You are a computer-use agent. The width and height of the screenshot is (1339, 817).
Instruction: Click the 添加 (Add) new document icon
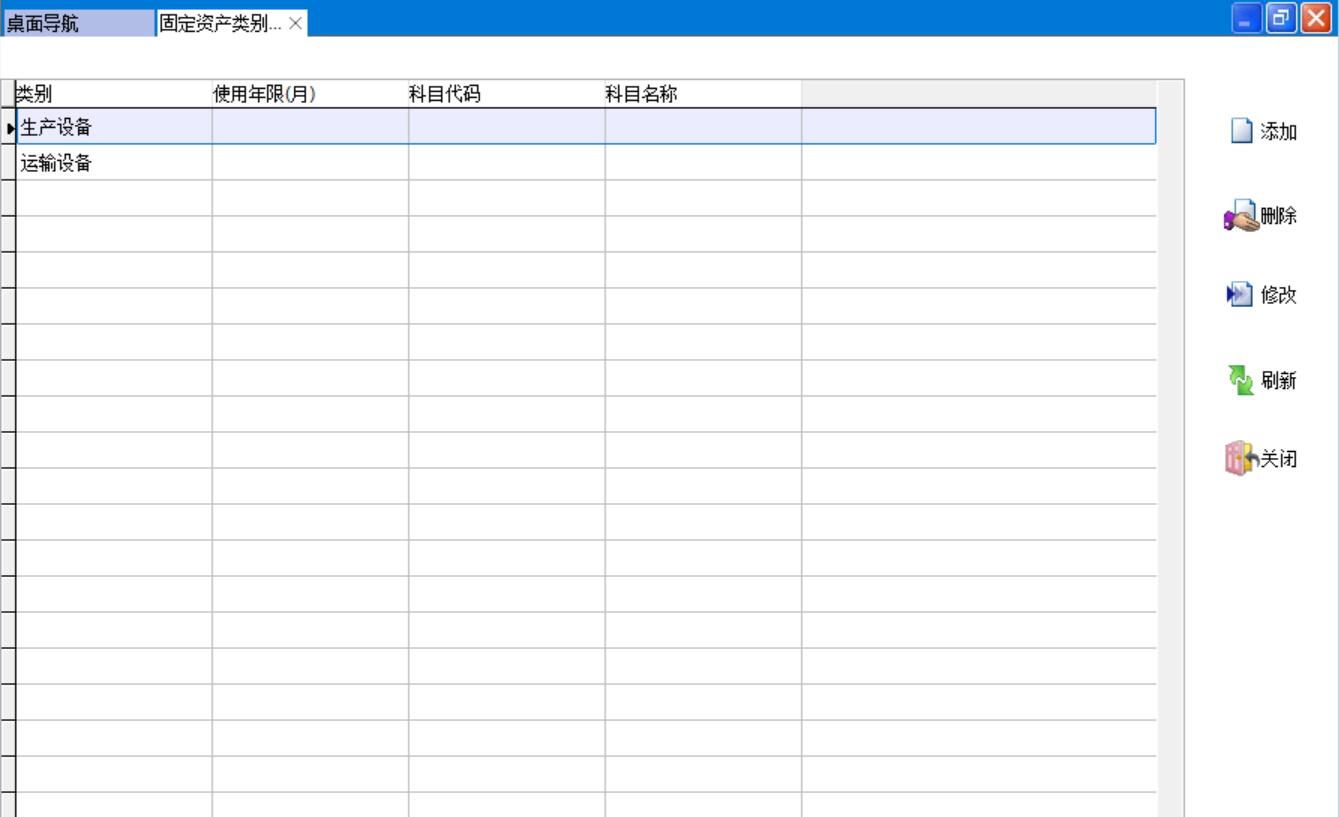coord(1241,131)
